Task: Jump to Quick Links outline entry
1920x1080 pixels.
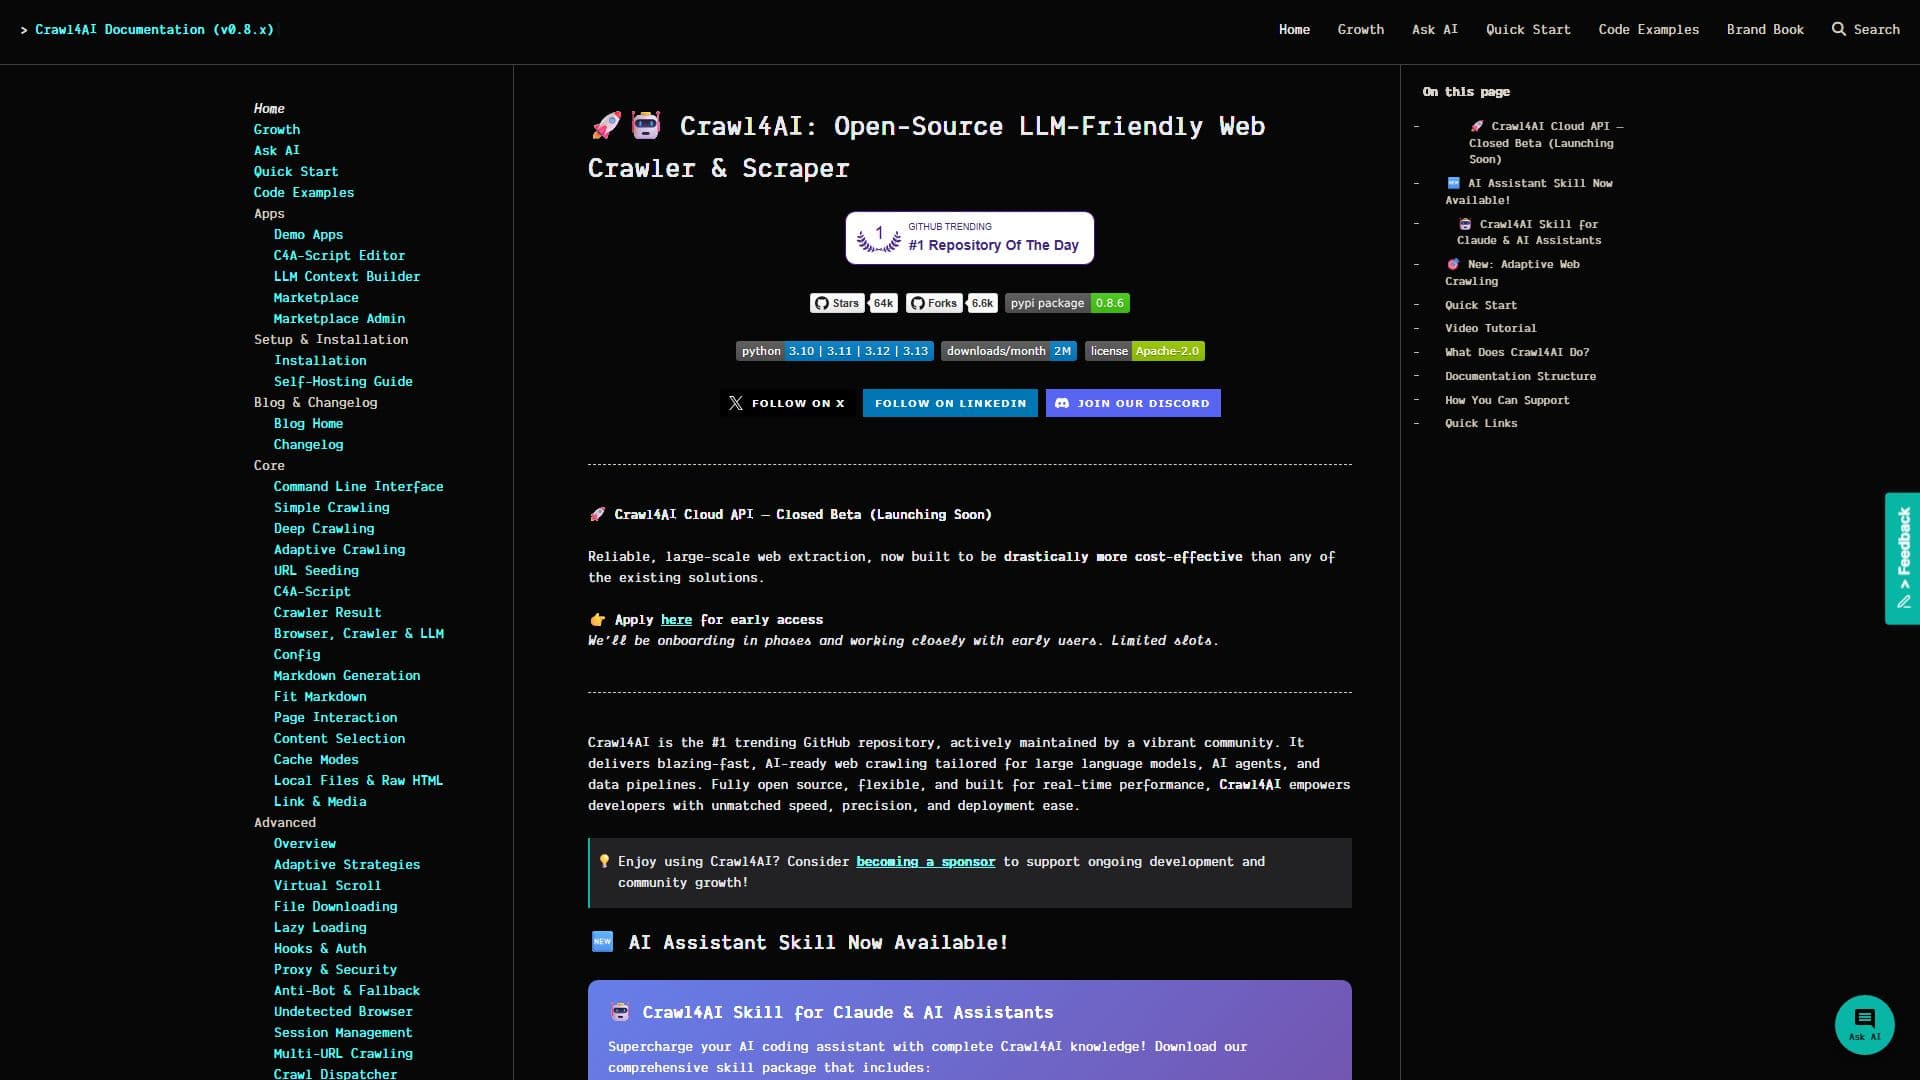Action: point(1481,423)
